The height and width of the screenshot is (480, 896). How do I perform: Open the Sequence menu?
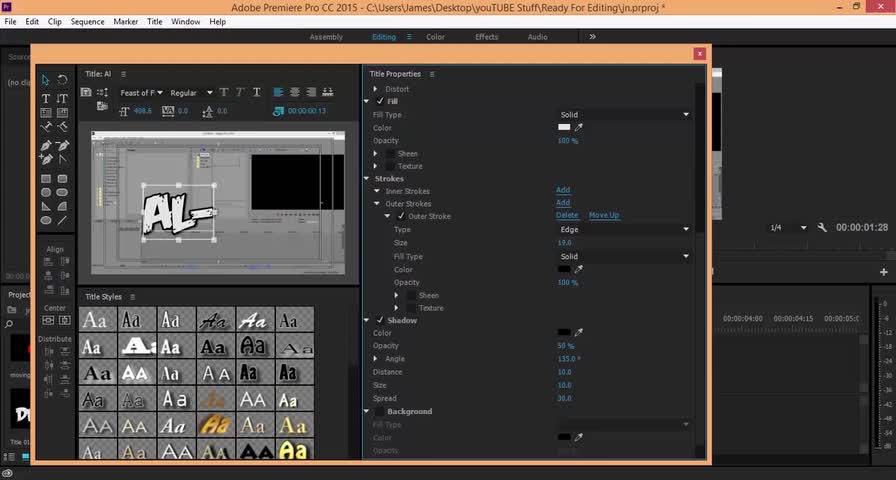click(x=87, y=22)
